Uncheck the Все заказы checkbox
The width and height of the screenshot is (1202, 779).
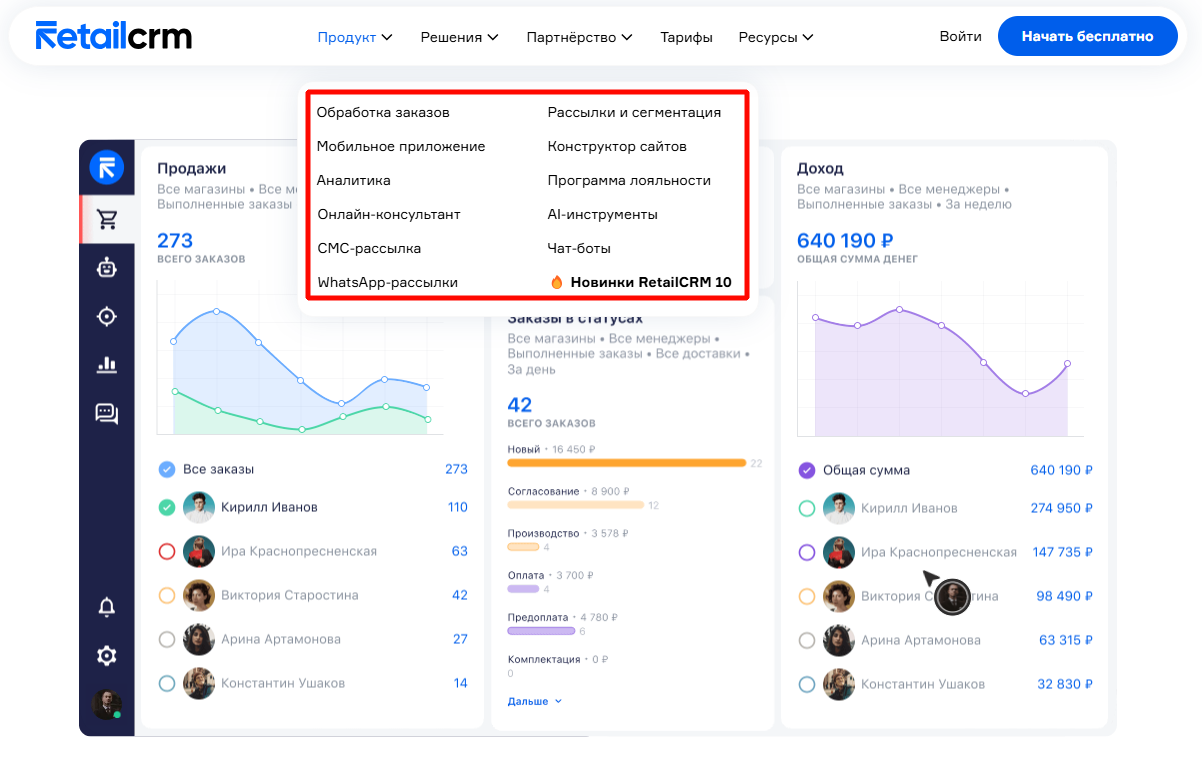[167, 469]
